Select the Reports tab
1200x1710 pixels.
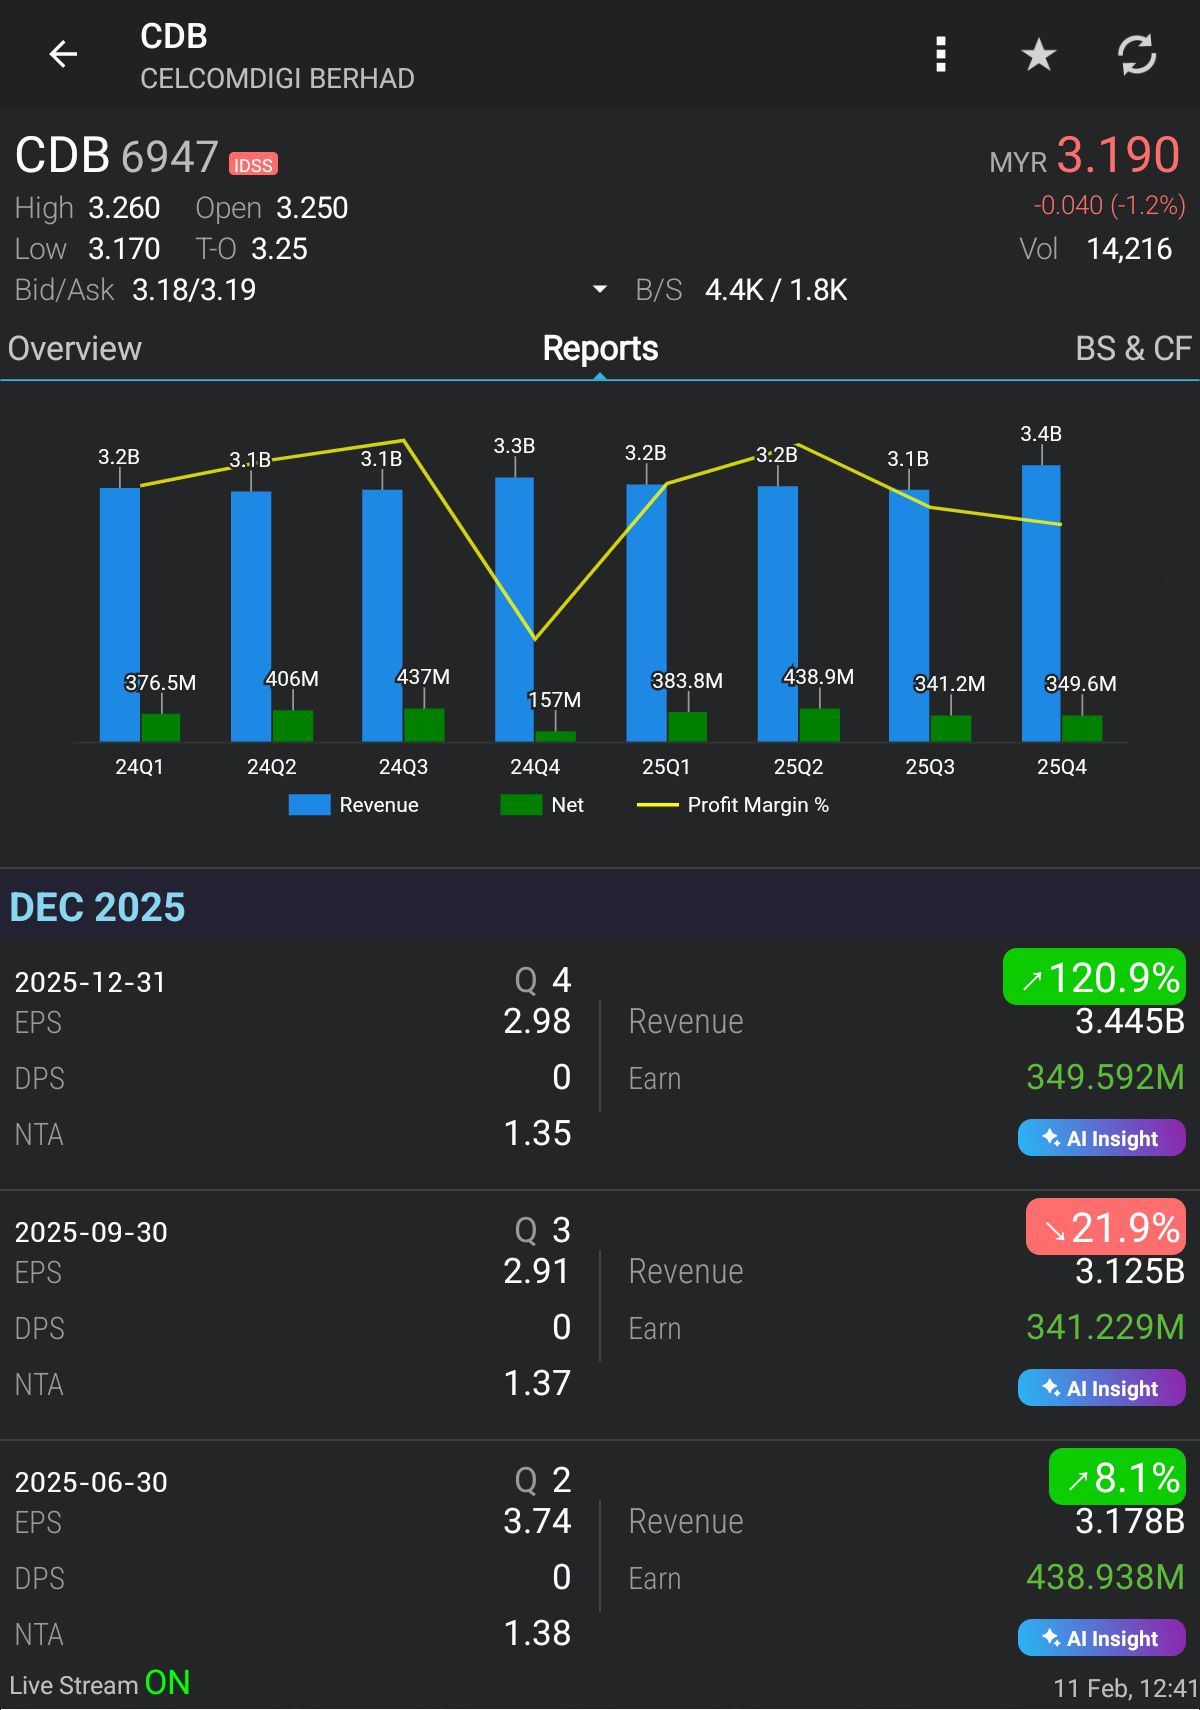(x=600, y=348)
